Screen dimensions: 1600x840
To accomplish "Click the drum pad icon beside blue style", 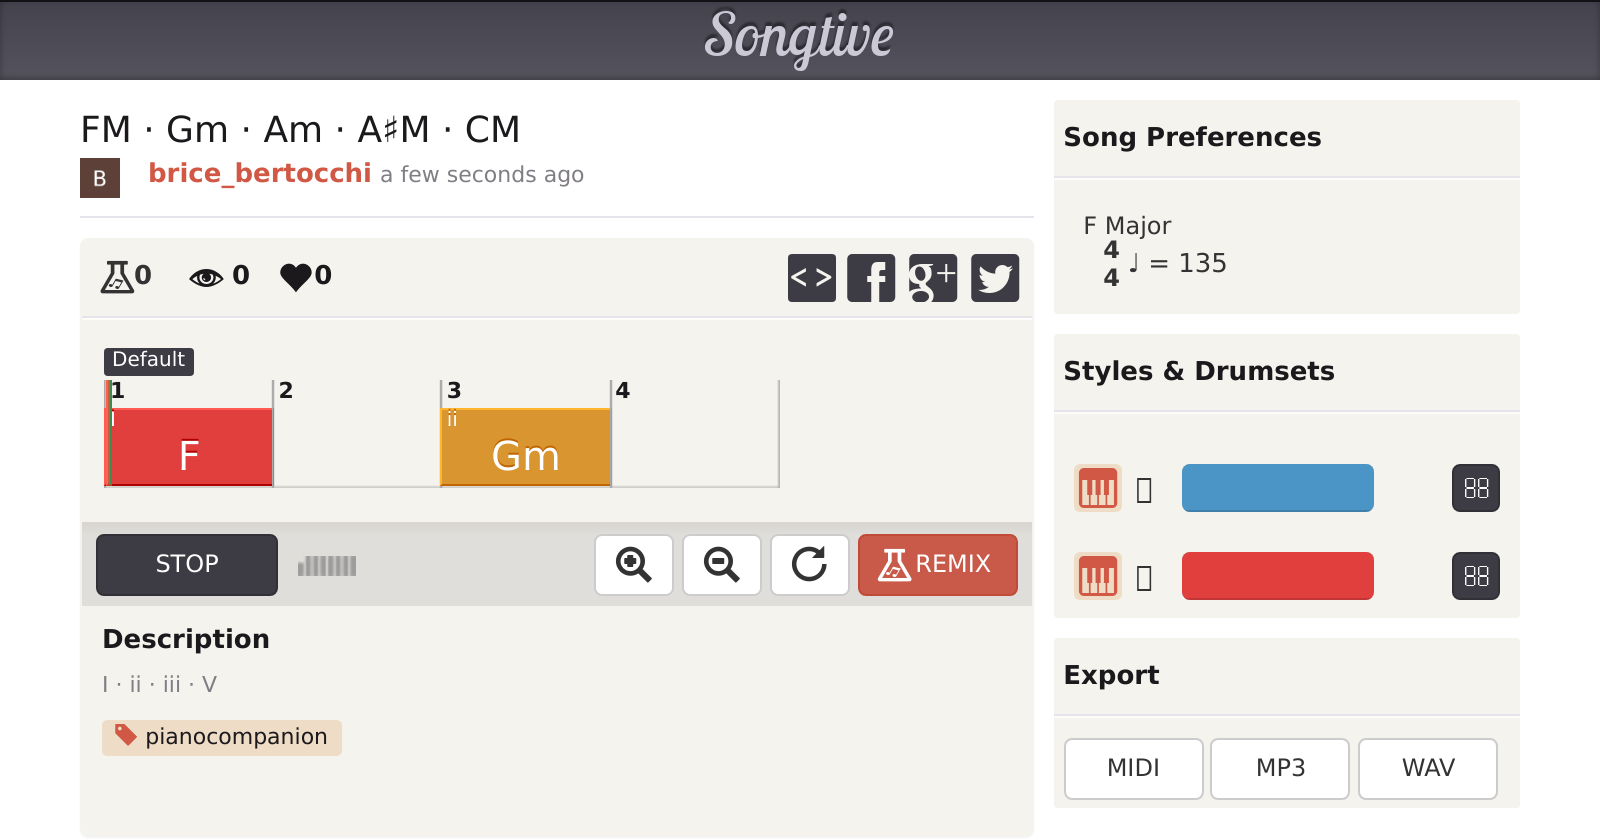I will click(x=1475, y=489).
